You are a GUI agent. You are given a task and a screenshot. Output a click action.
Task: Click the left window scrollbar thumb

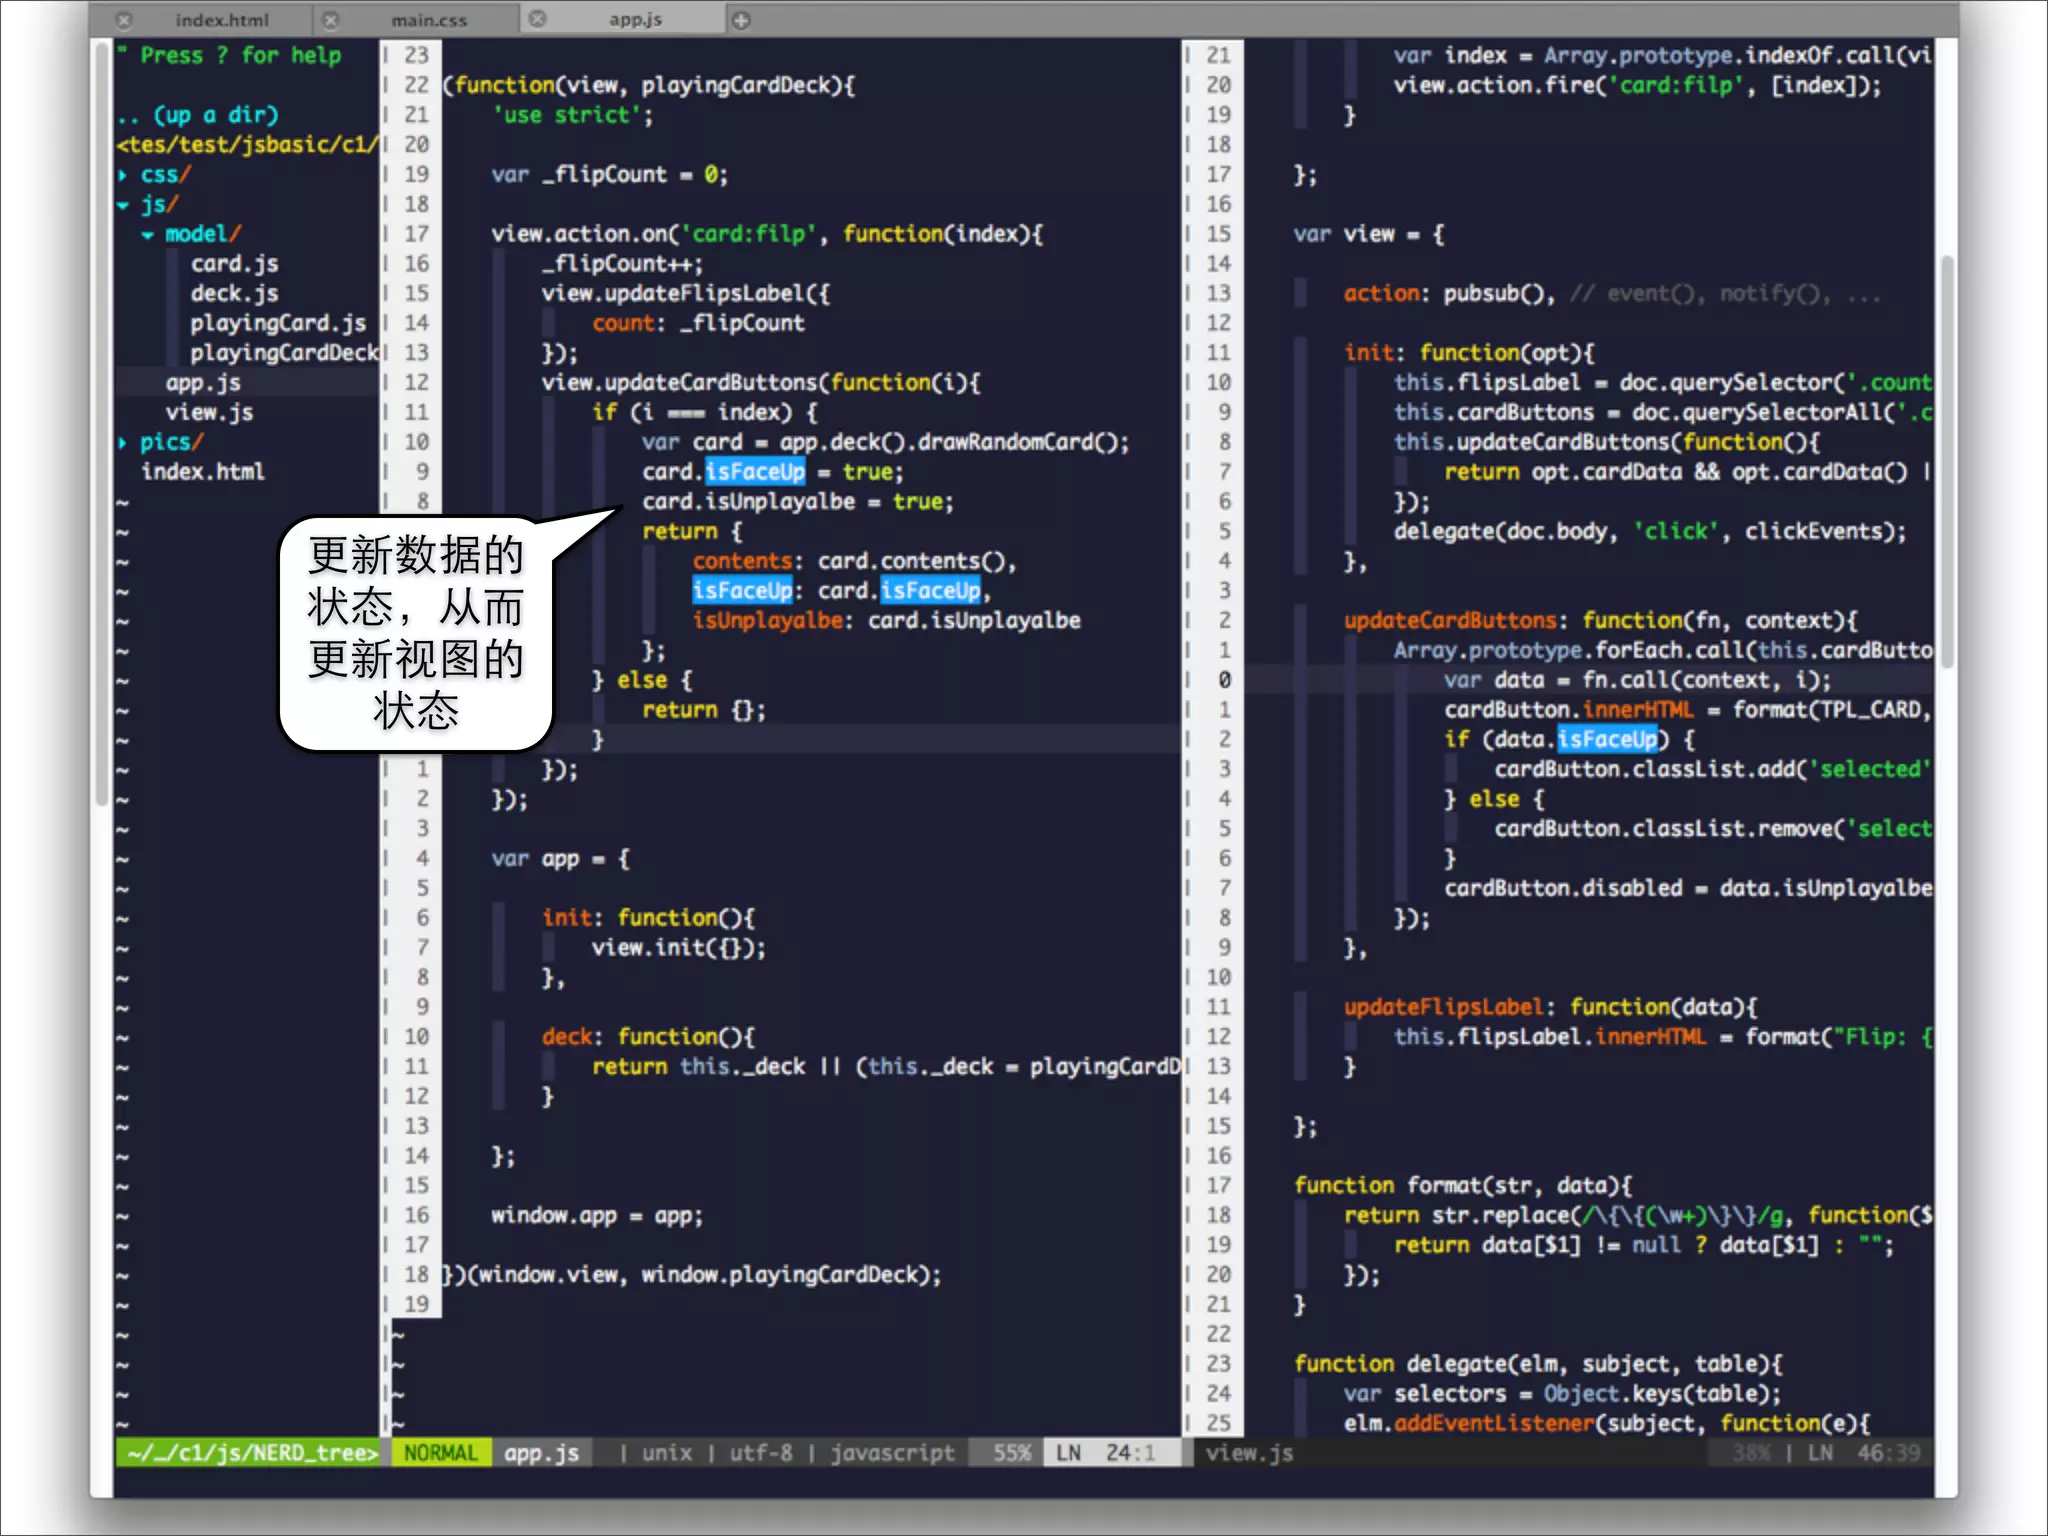101,425
